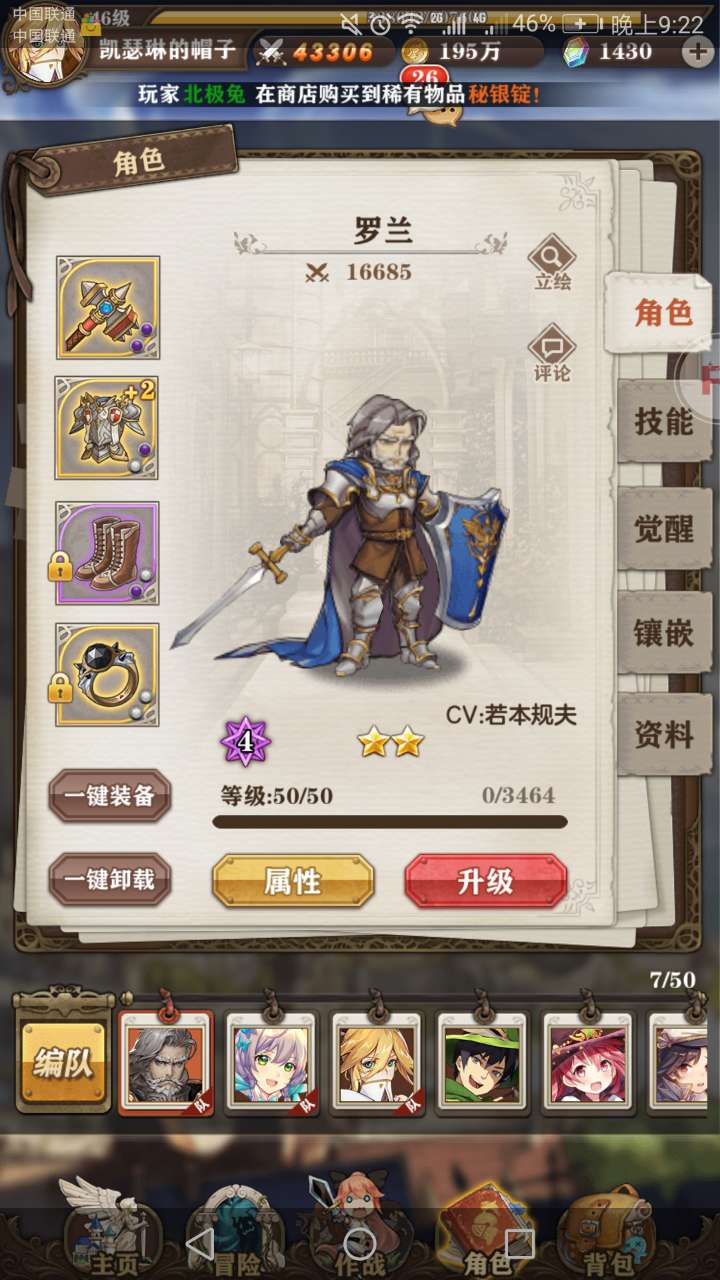720x1280 pixels.
Task: Open the 评论 comments icon
Action: click(552, 354)
